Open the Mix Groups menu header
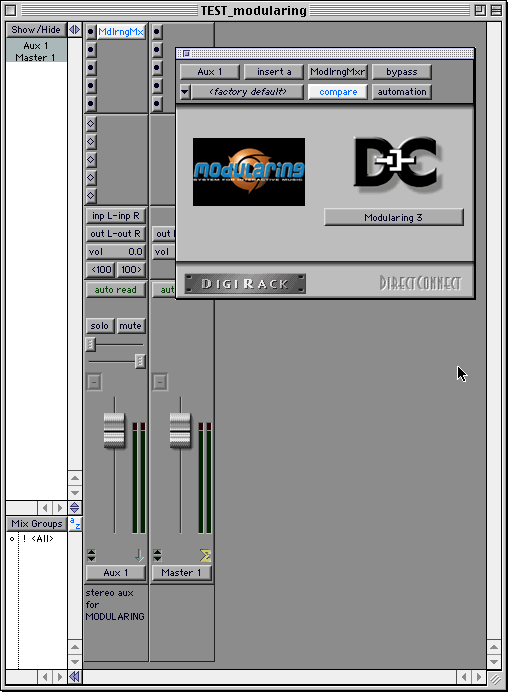Image resolution: width=508 pixels, height=692 pixels. click(x=37, y=523)
